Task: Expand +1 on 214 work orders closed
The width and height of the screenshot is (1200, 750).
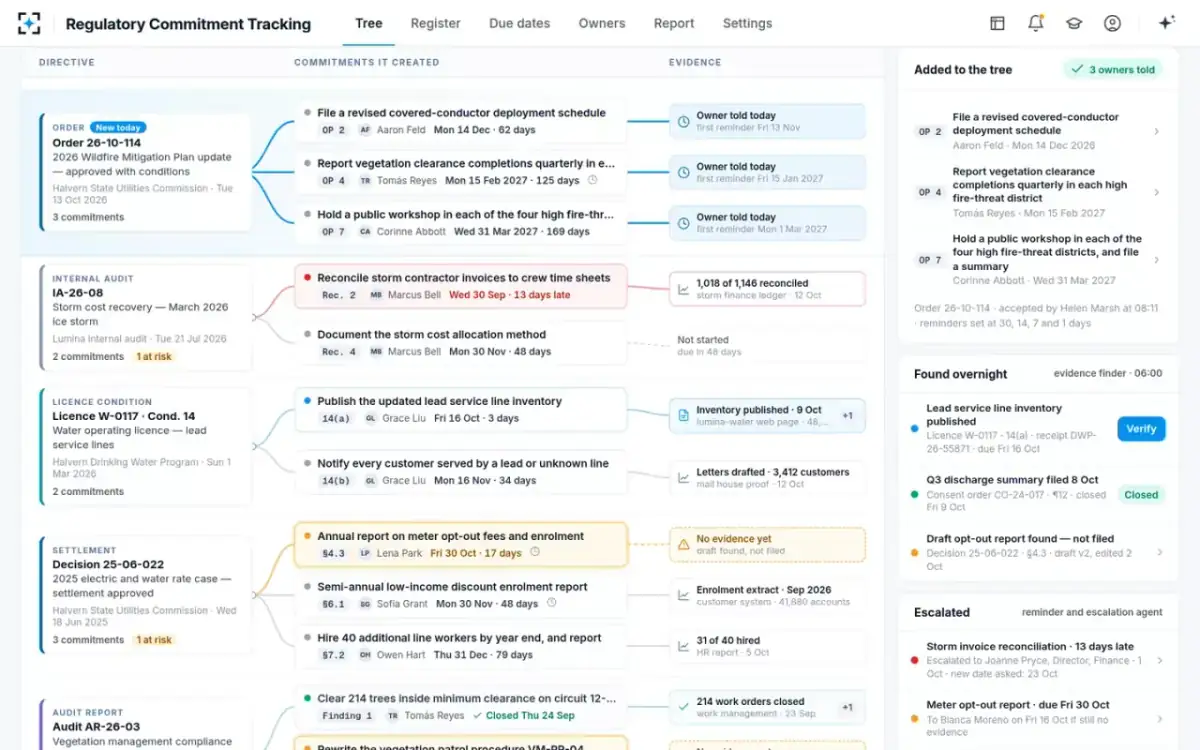Action: coord(847,707)
